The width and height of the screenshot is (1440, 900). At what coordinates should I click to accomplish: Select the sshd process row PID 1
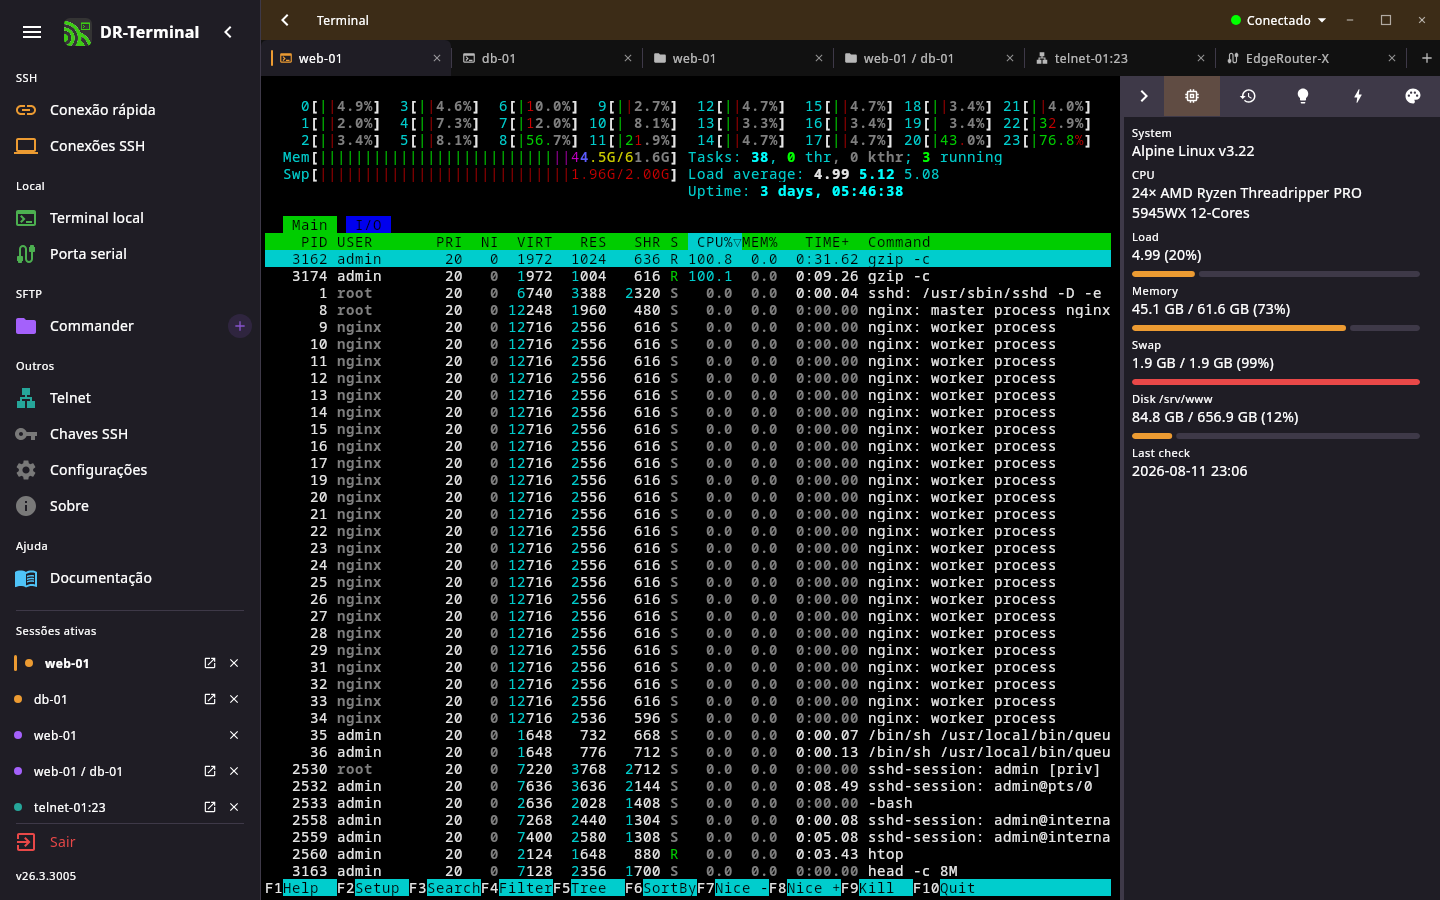[688, 293]
